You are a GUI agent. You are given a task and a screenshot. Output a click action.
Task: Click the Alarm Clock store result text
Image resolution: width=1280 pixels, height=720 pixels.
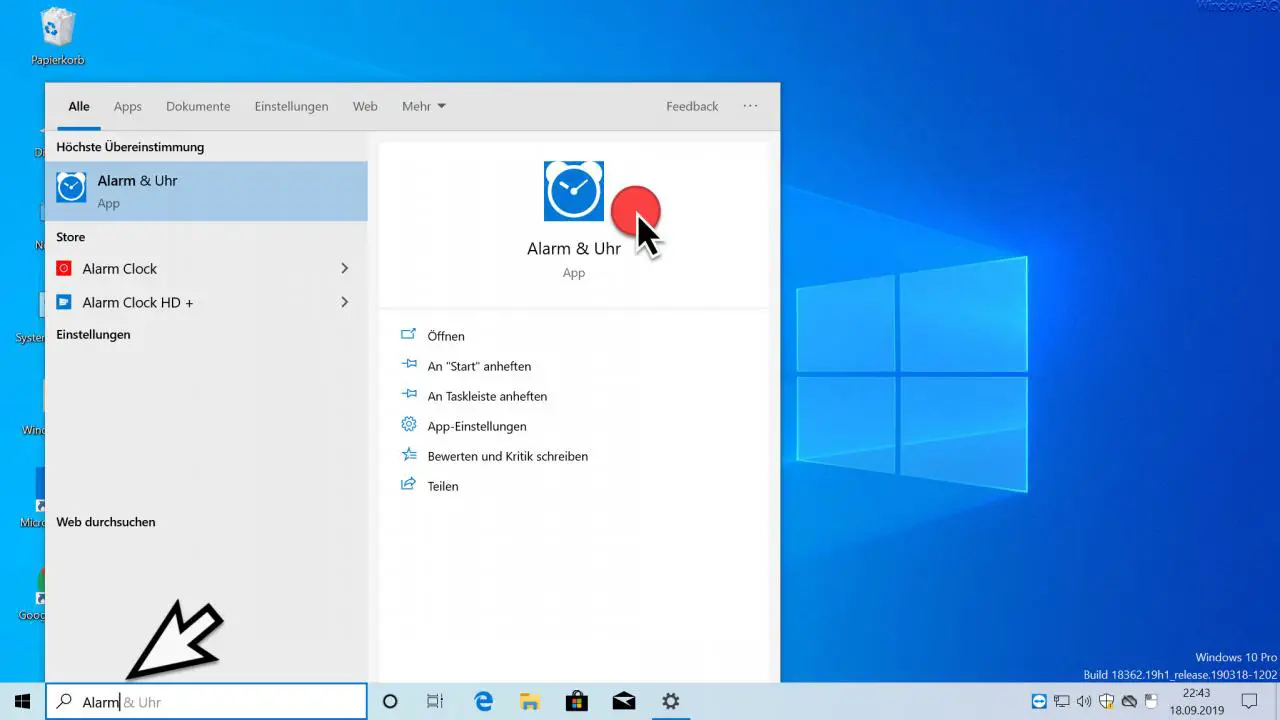click(x=120, y=269)
